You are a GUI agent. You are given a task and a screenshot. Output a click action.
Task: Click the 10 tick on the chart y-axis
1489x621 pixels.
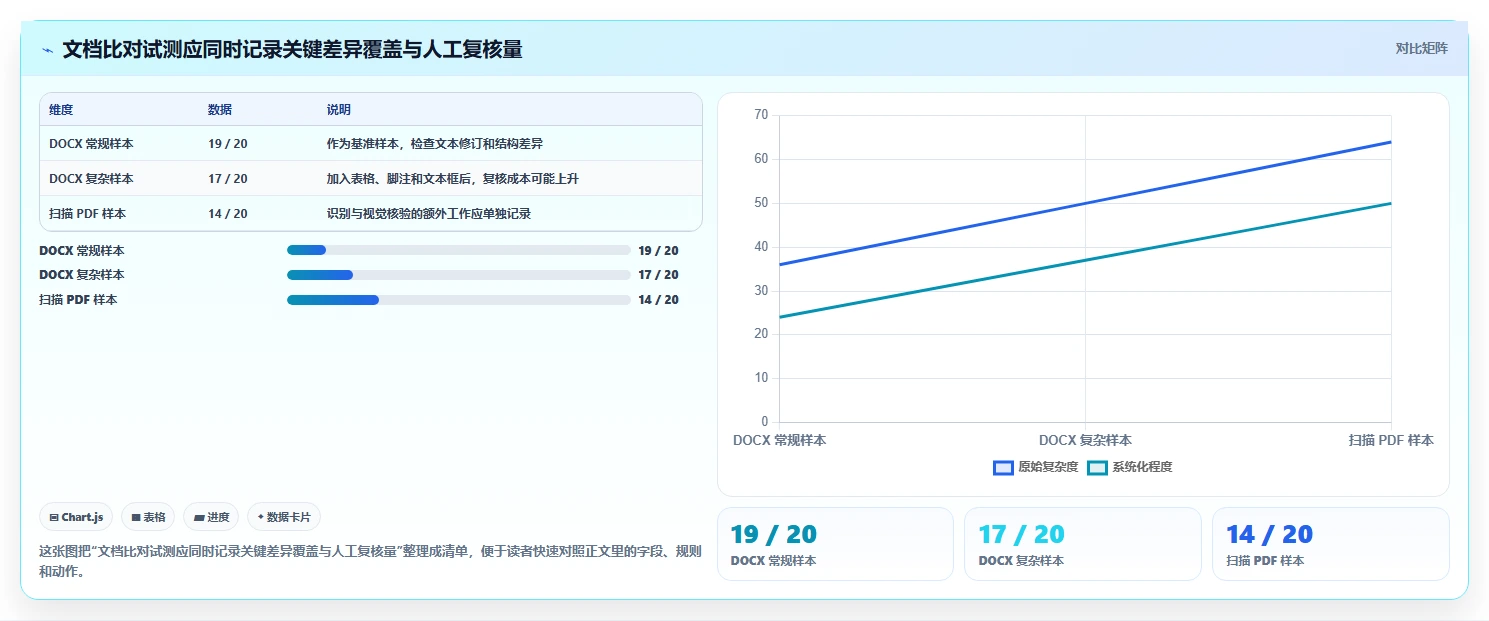pyautogui.click(x=761, y=378)
